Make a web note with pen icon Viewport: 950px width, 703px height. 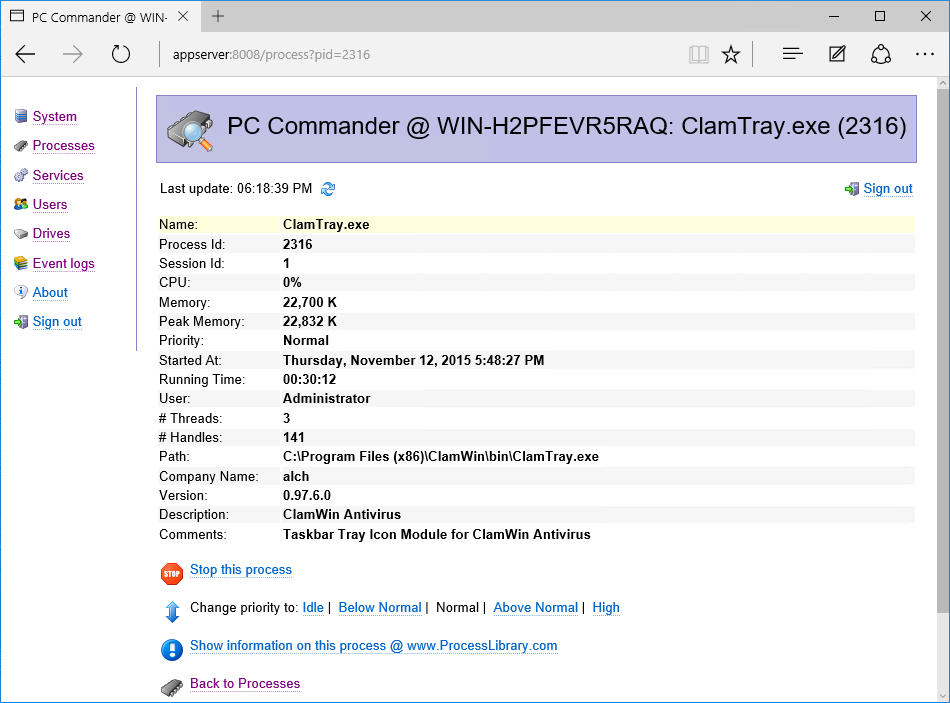(x=837, y=55)
